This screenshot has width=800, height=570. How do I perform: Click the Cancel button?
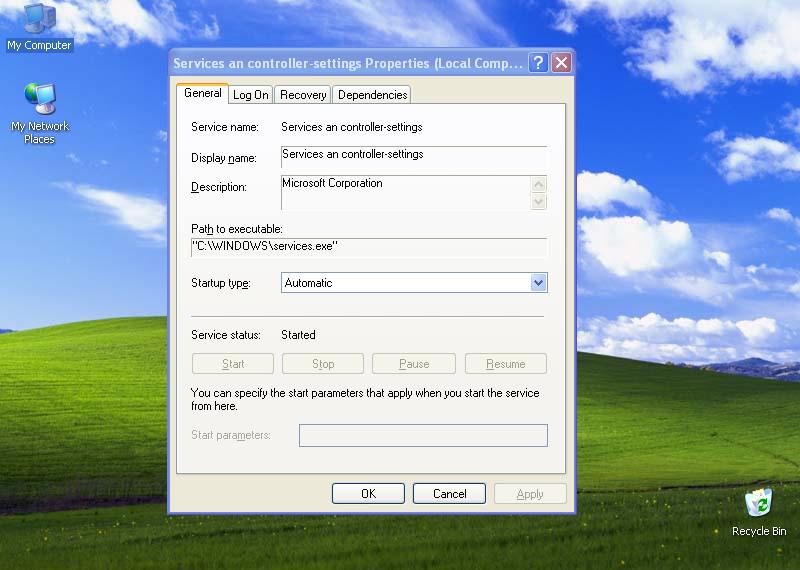point(449,493)
